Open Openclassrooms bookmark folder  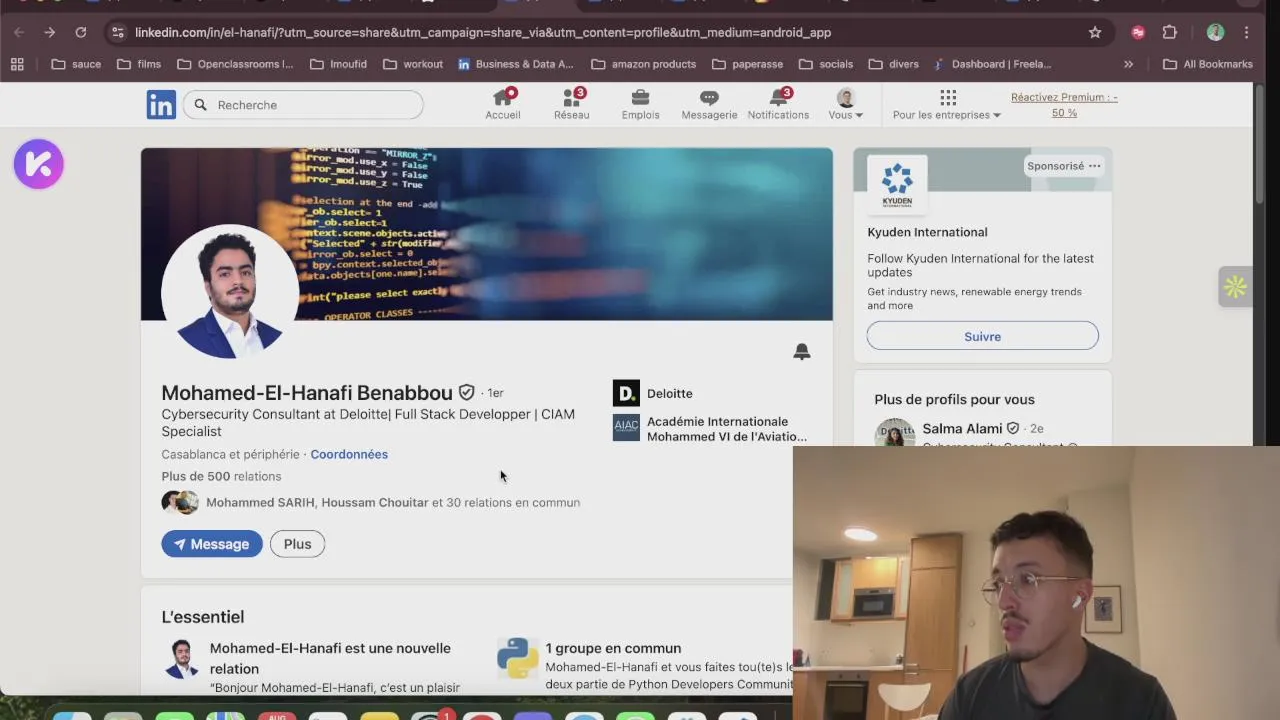coord(235,64)
